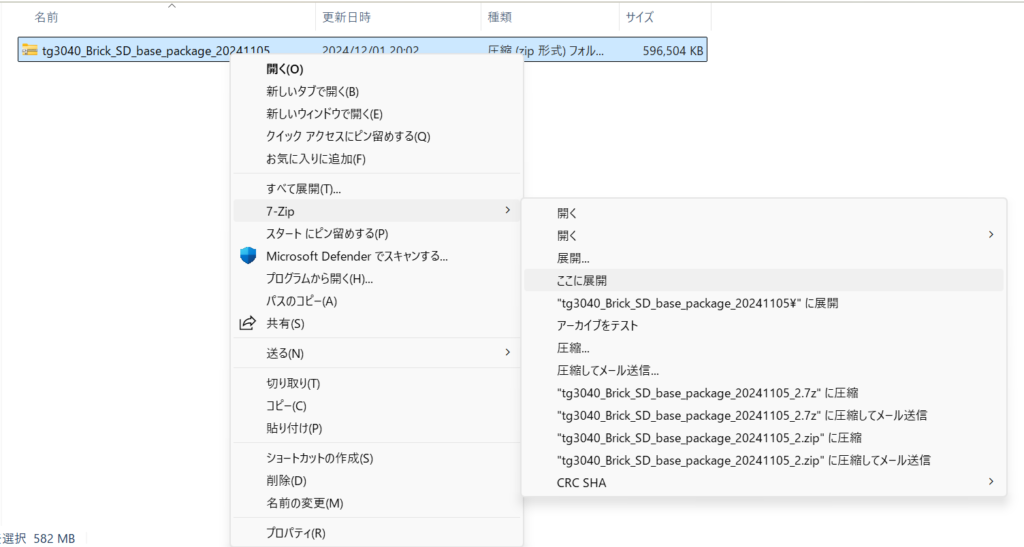Click the Microsoft Defender shield icon
This screenshot has width=1024, height=547.
248,256
